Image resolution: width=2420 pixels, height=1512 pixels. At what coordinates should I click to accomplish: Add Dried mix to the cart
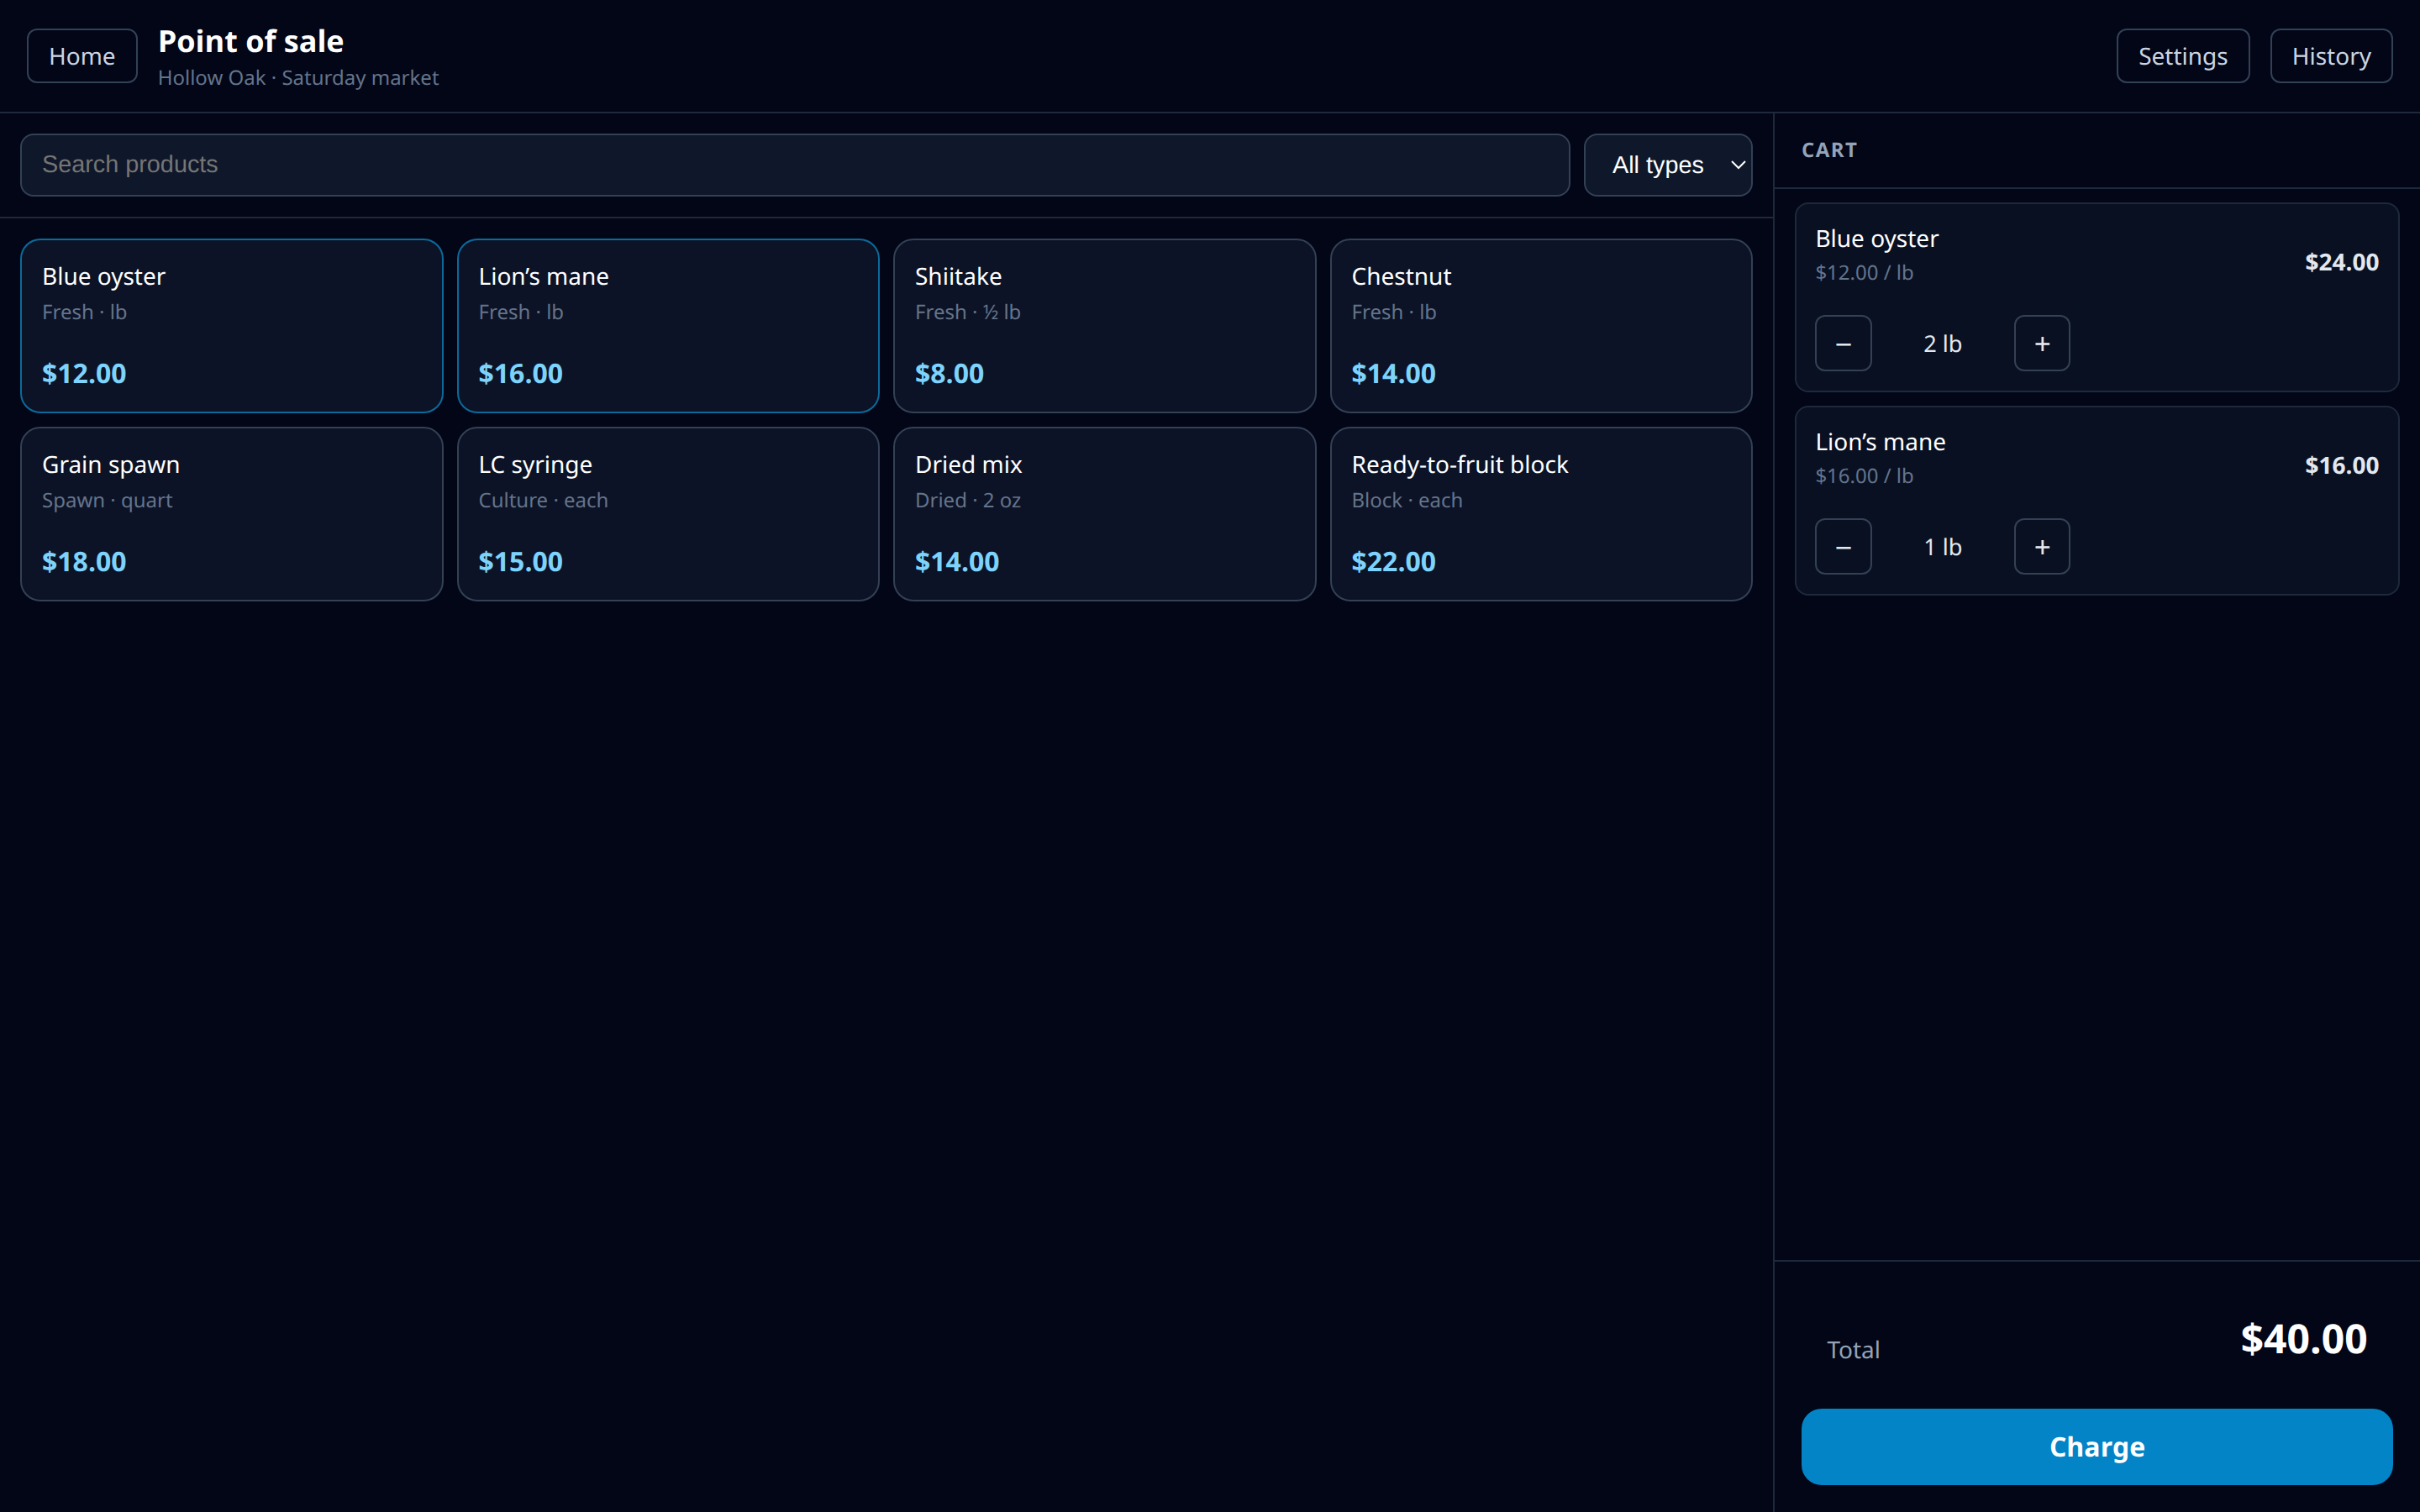[x=1104, y=514]
